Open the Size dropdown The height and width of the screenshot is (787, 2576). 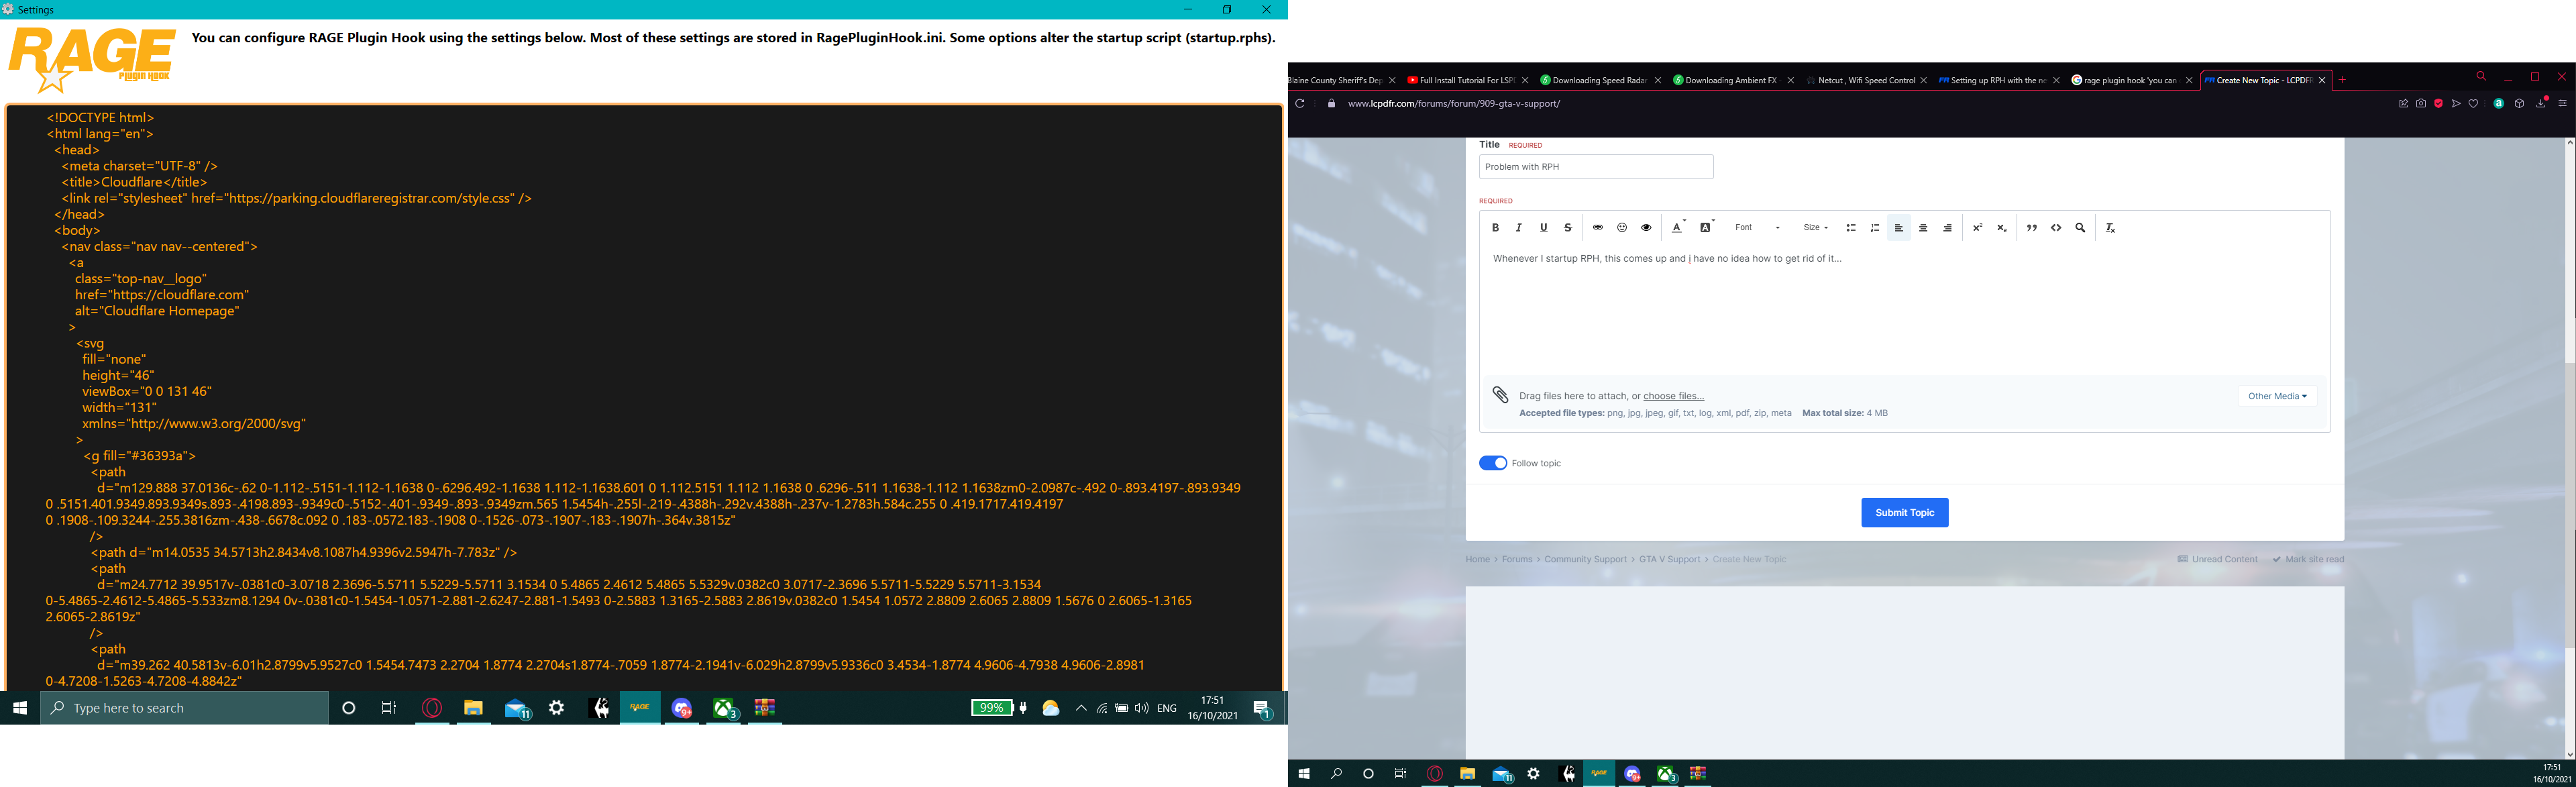[x=1816, y=228]
